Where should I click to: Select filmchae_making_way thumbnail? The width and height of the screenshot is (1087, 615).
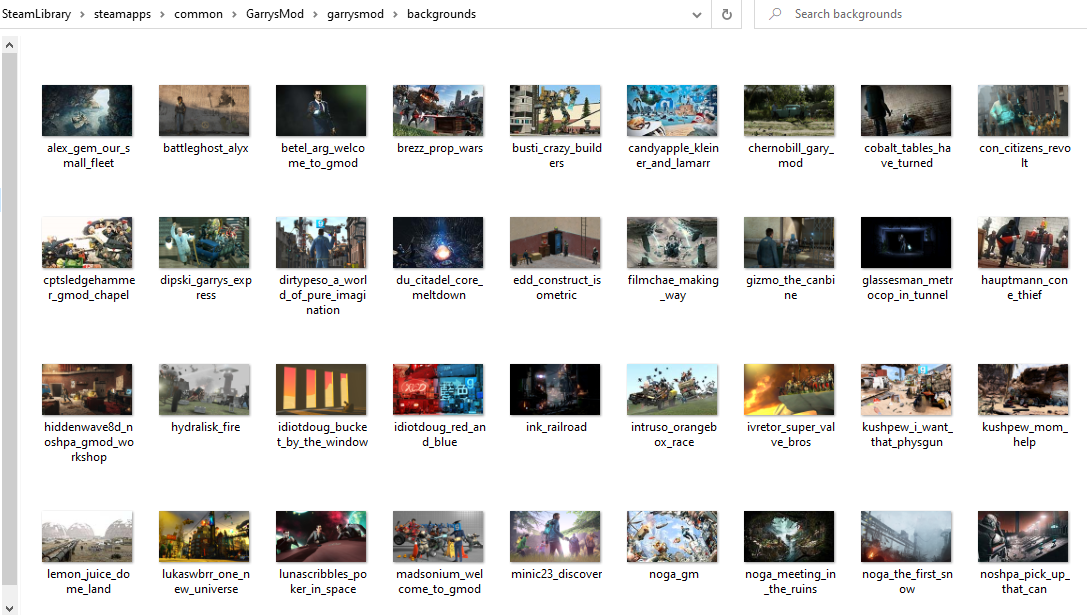(x=672, y=243)
